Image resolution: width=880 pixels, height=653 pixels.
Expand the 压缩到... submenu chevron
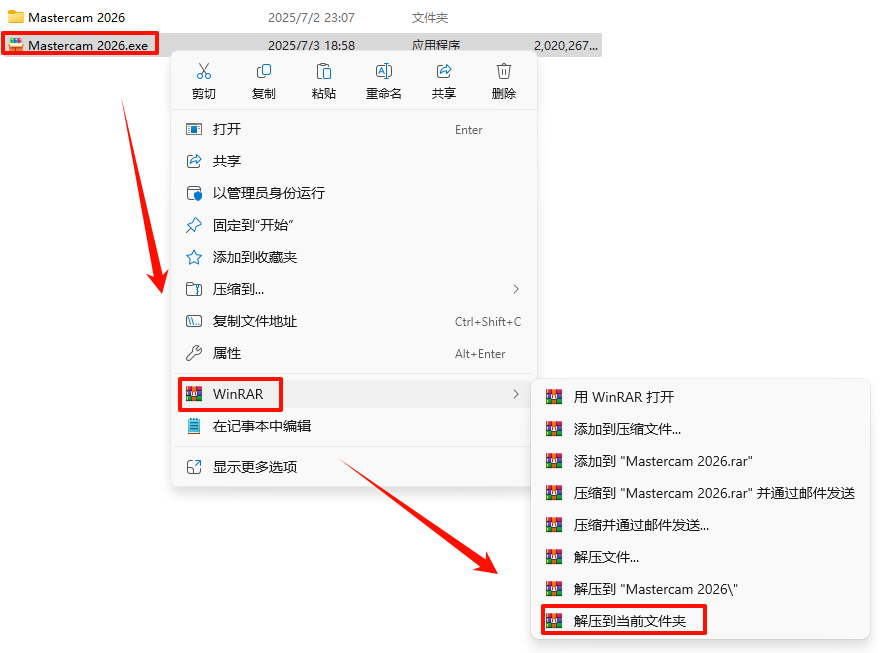[x=516, y=289]
